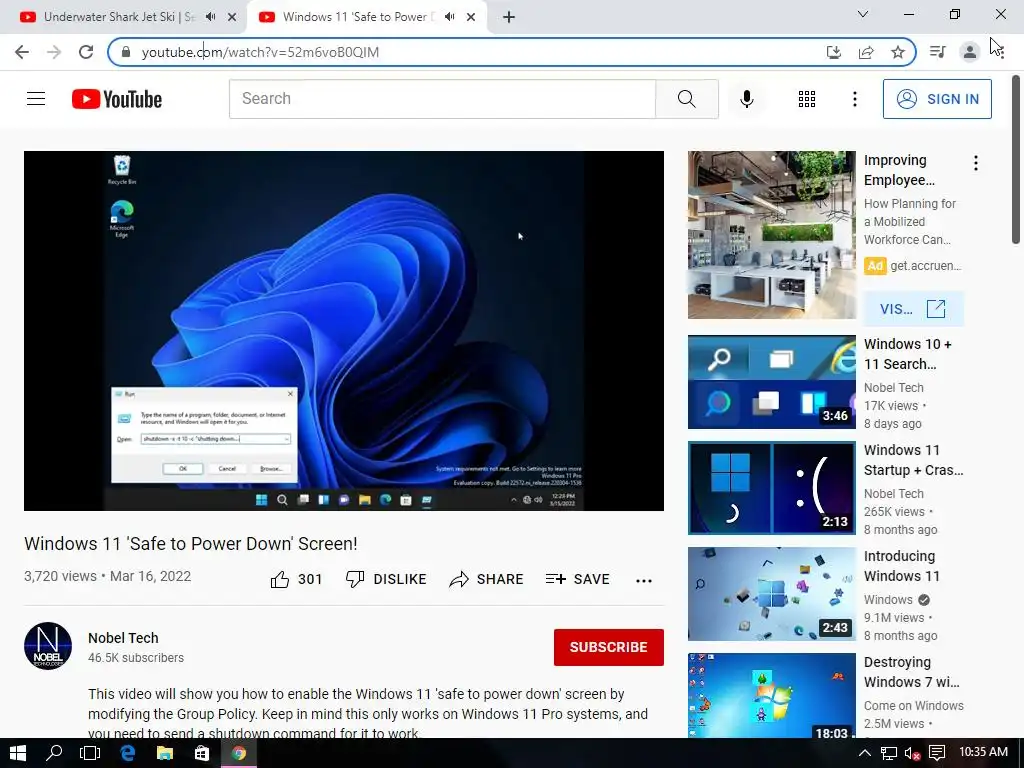1024x768 pixels.
Task: Open the YouTube apps grid icon
Action: click(807, 99)
